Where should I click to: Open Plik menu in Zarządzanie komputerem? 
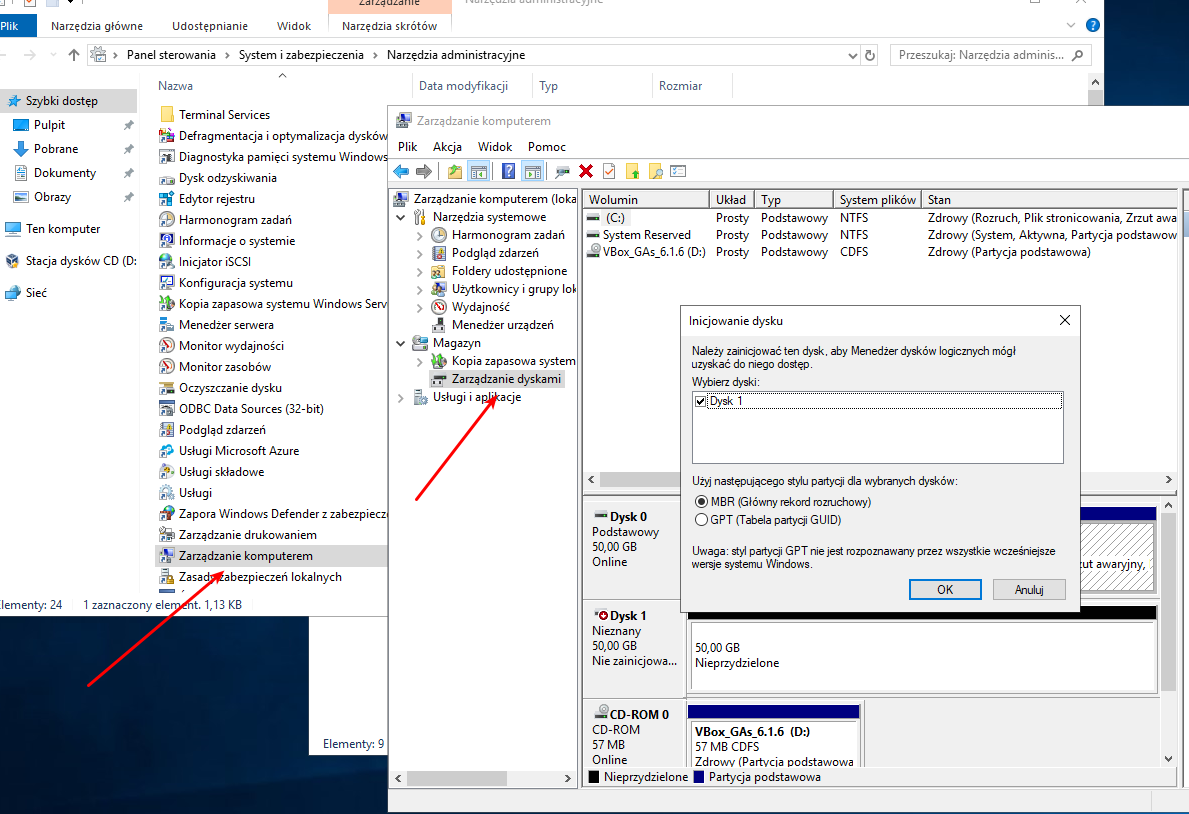click(407, 146)
